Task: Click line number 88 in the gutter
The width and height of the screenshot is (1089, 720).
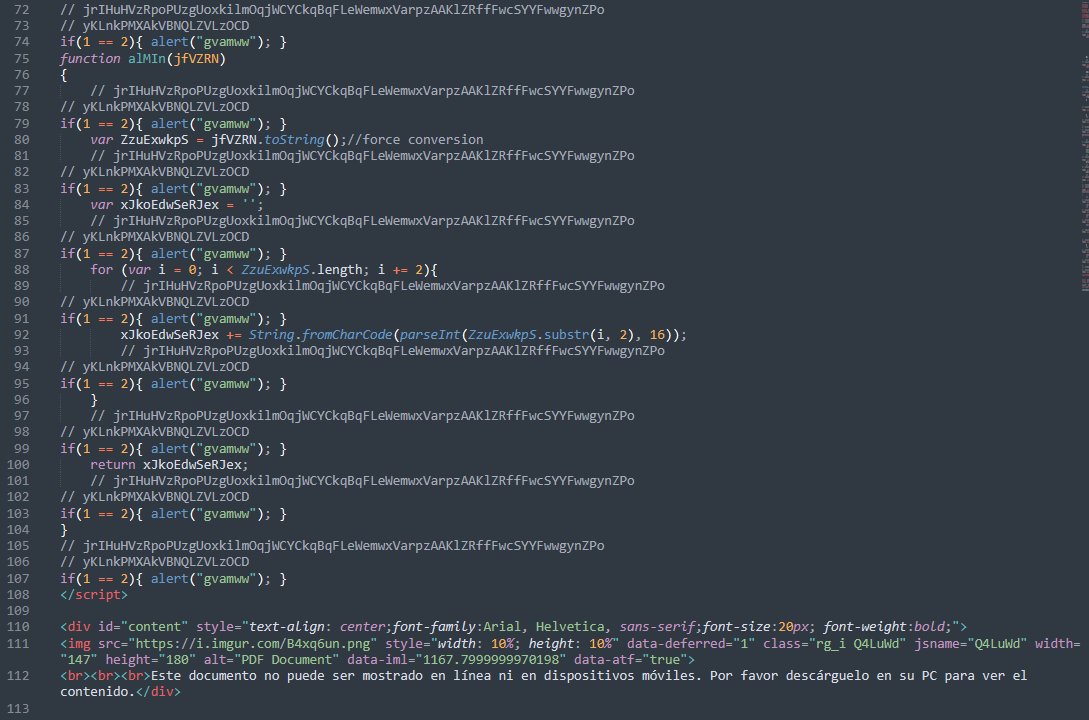Action: point(22,269)
